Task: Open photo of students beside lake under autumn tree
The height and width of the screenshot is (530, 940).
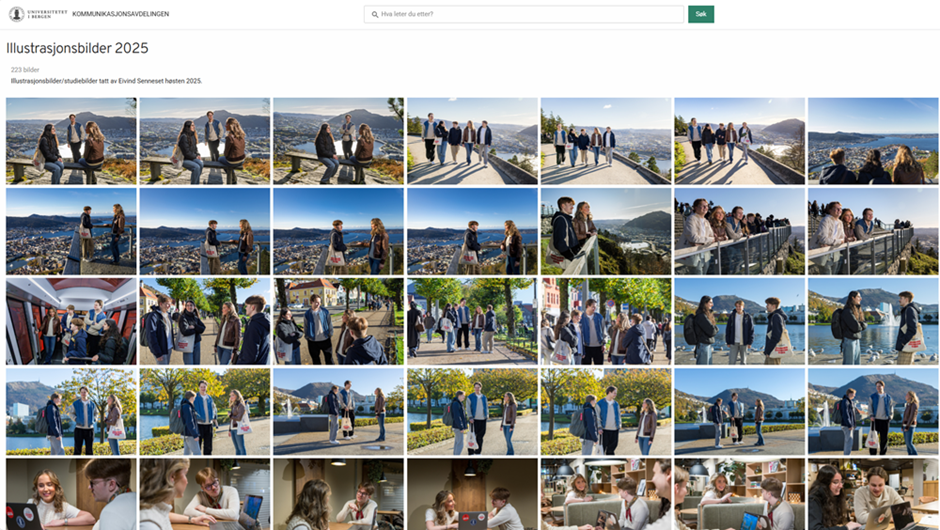Action: pos(71,411)
